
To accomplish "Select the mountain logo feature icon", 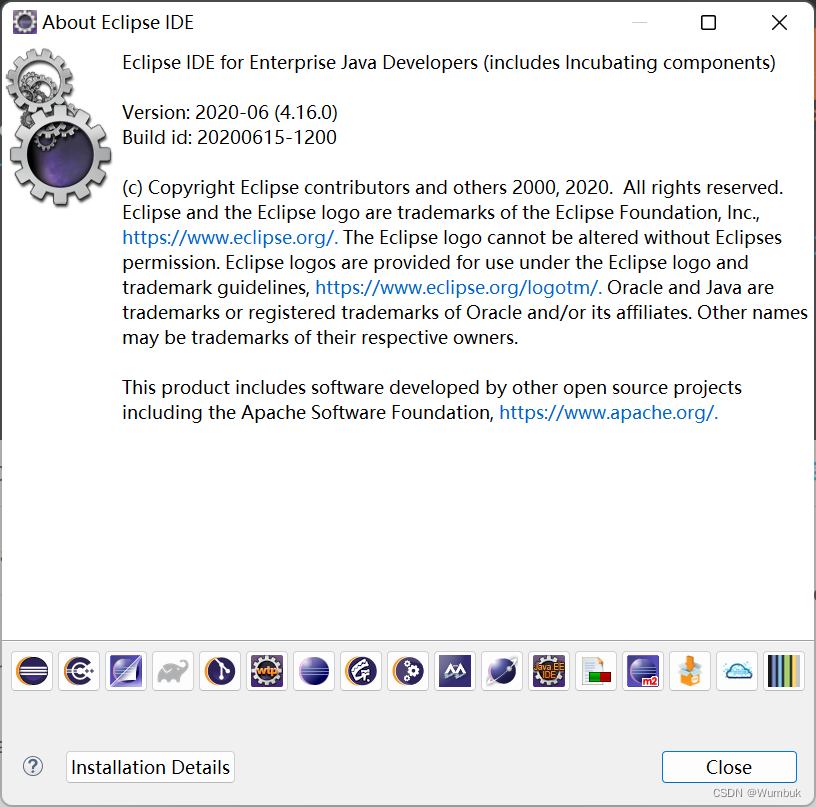I will point(454,671).
